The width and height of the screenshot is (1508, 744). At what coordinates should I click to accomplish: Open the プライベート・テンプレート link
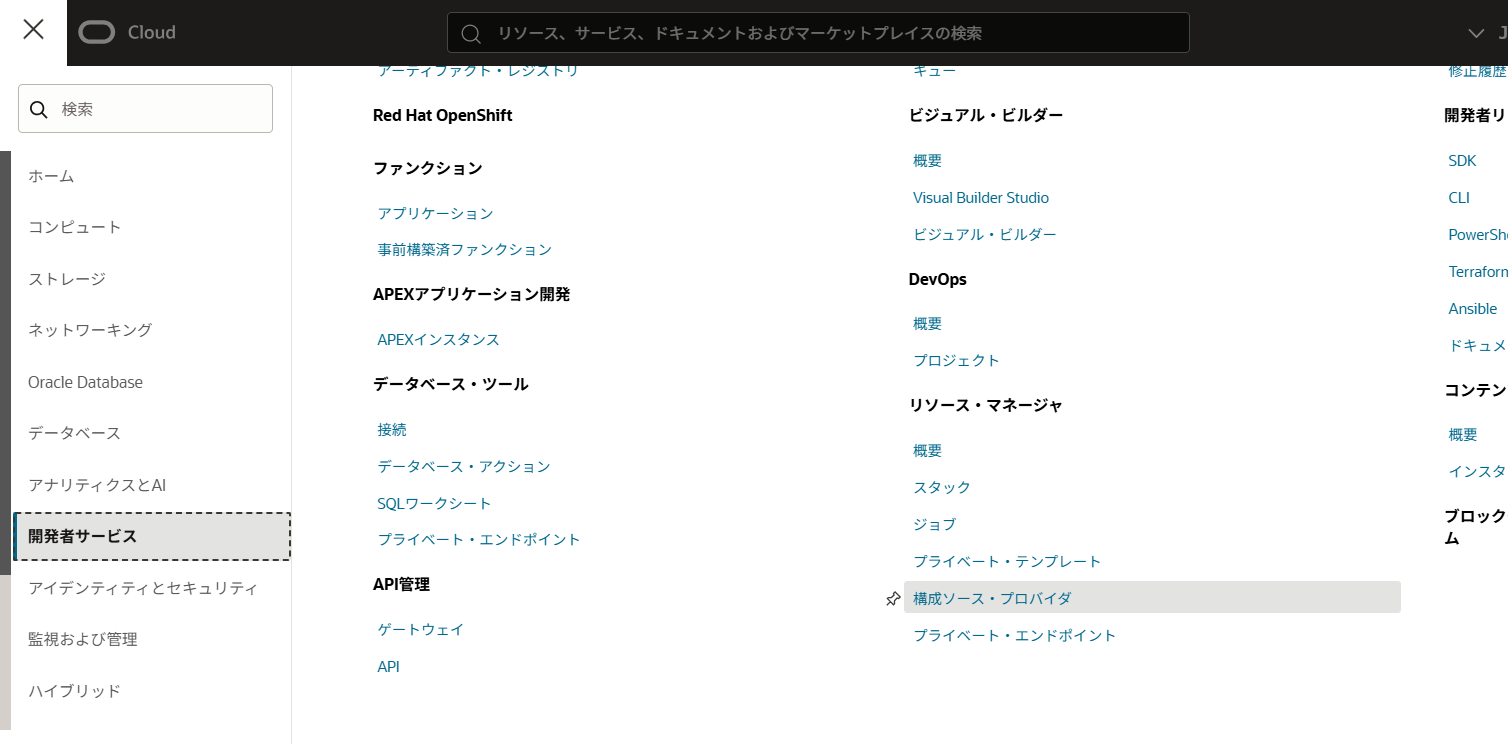pyautogui.click(x=1007, y=562)
